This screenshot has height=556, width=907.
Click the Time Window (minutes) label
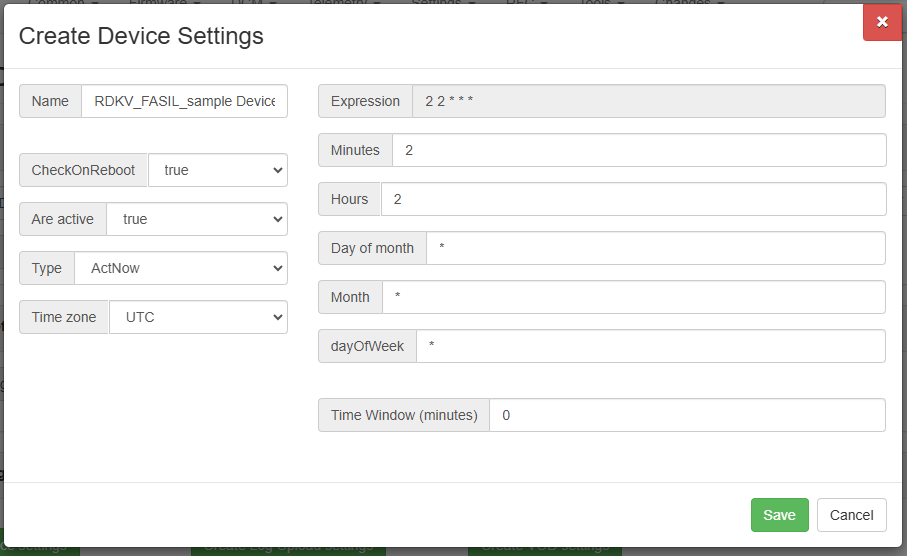click(x=404, y=415)
